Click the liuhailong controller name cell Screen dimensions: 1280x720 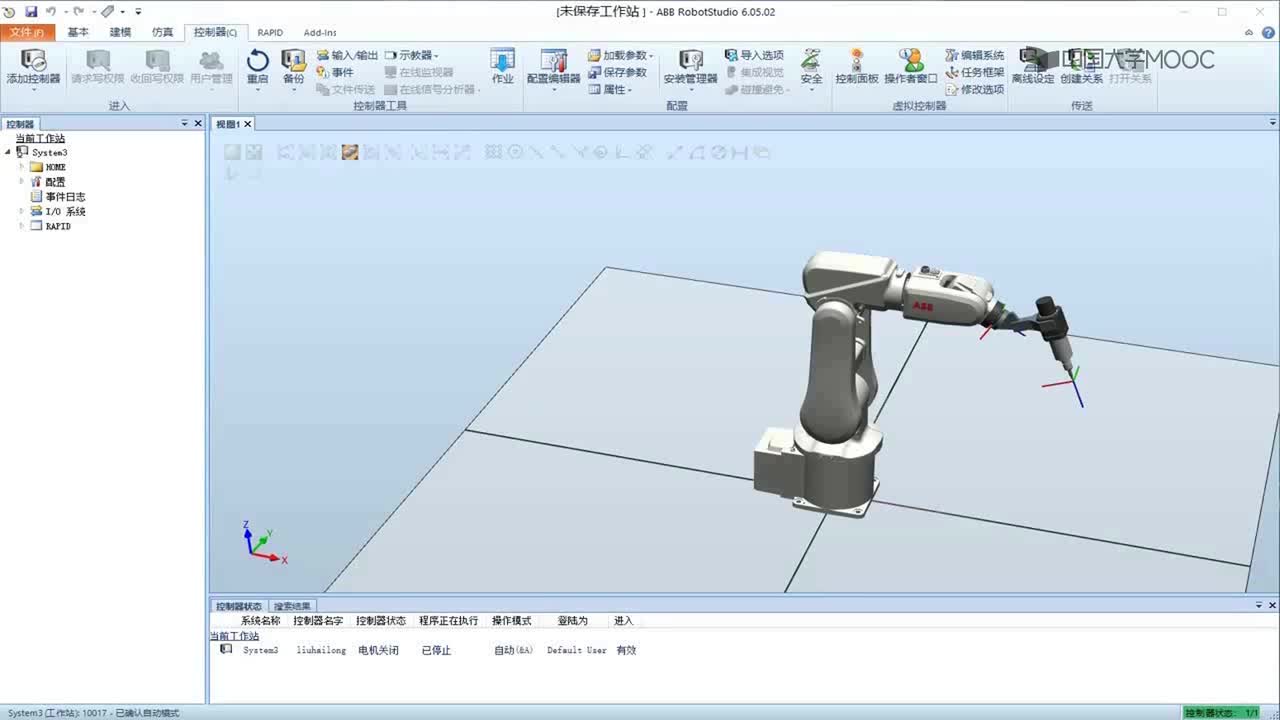[321, 650]
